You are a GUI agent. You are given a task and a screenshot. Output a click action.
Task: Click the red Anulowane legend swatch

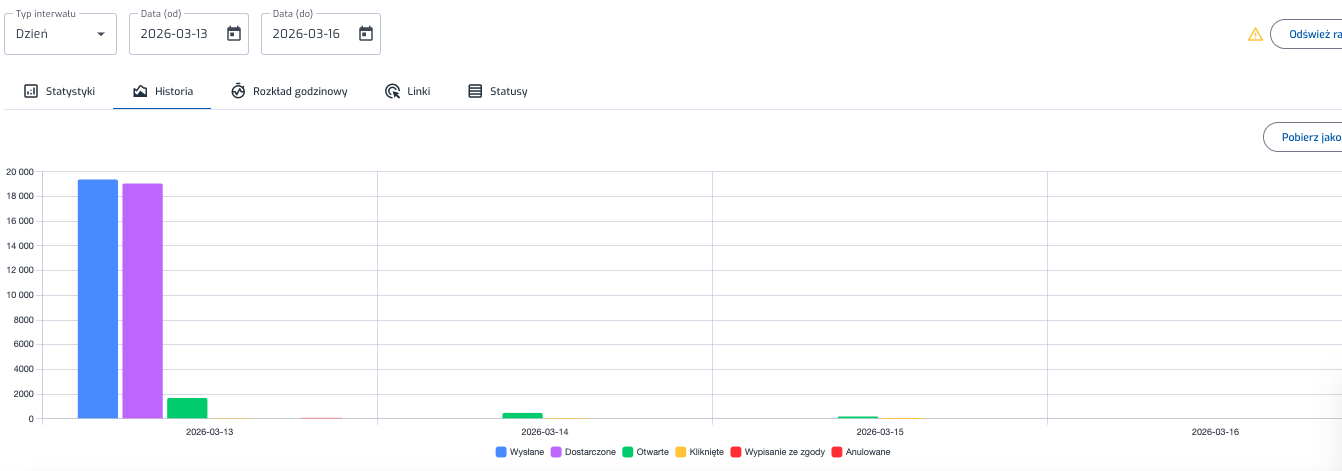(x=837, y=452)
